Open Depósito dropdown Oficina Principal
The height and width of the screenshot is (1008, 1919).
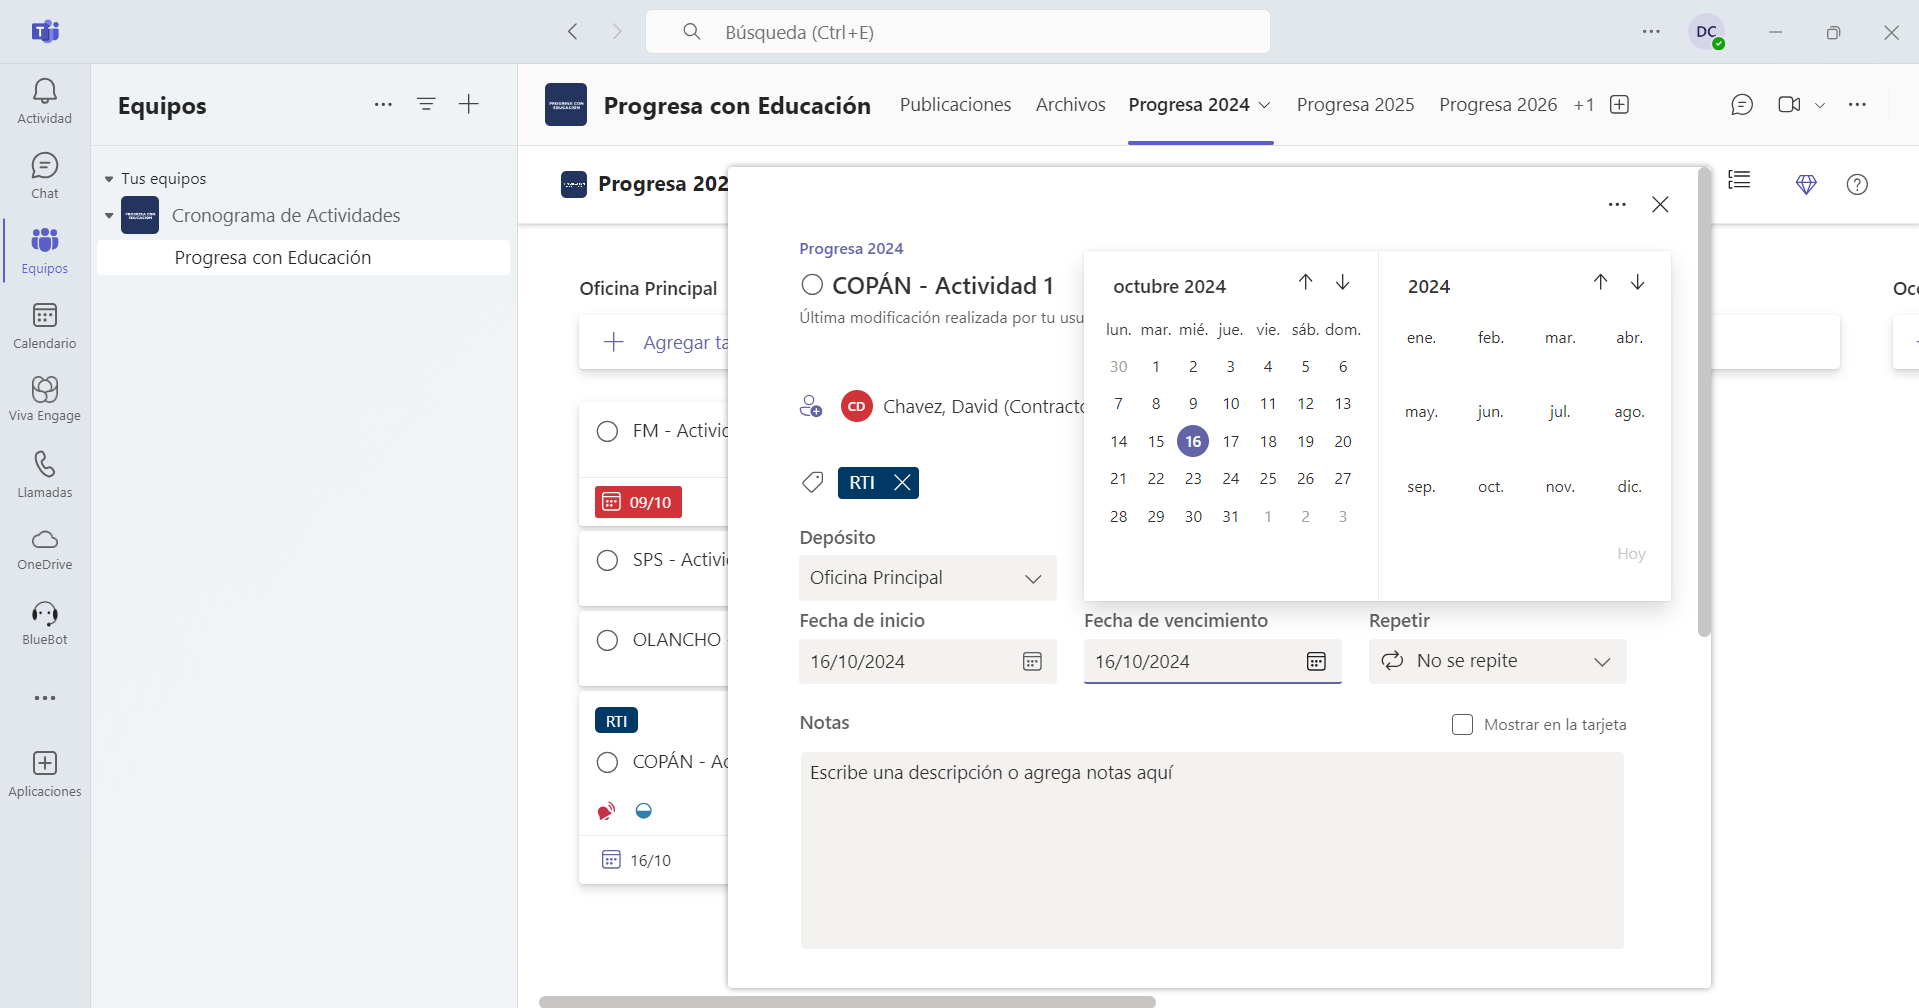pyautogui.click(x=927, y=578)
